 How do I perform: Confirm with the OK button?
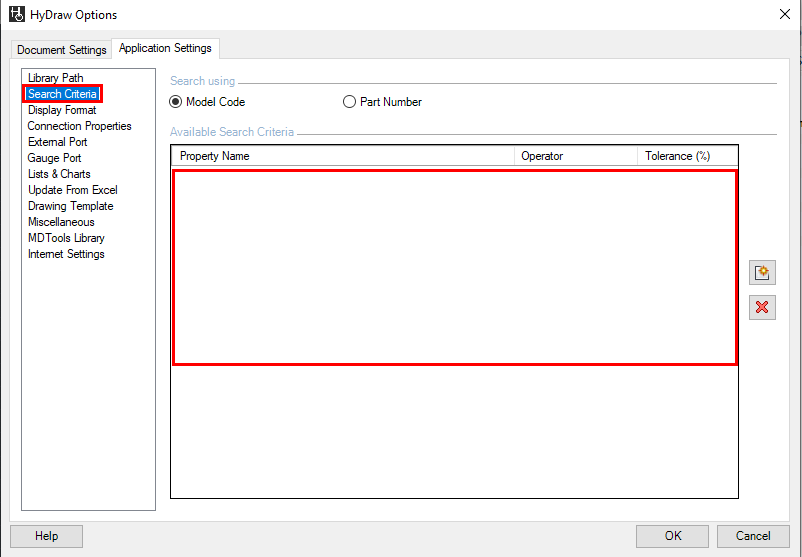[x=673, y=536]
